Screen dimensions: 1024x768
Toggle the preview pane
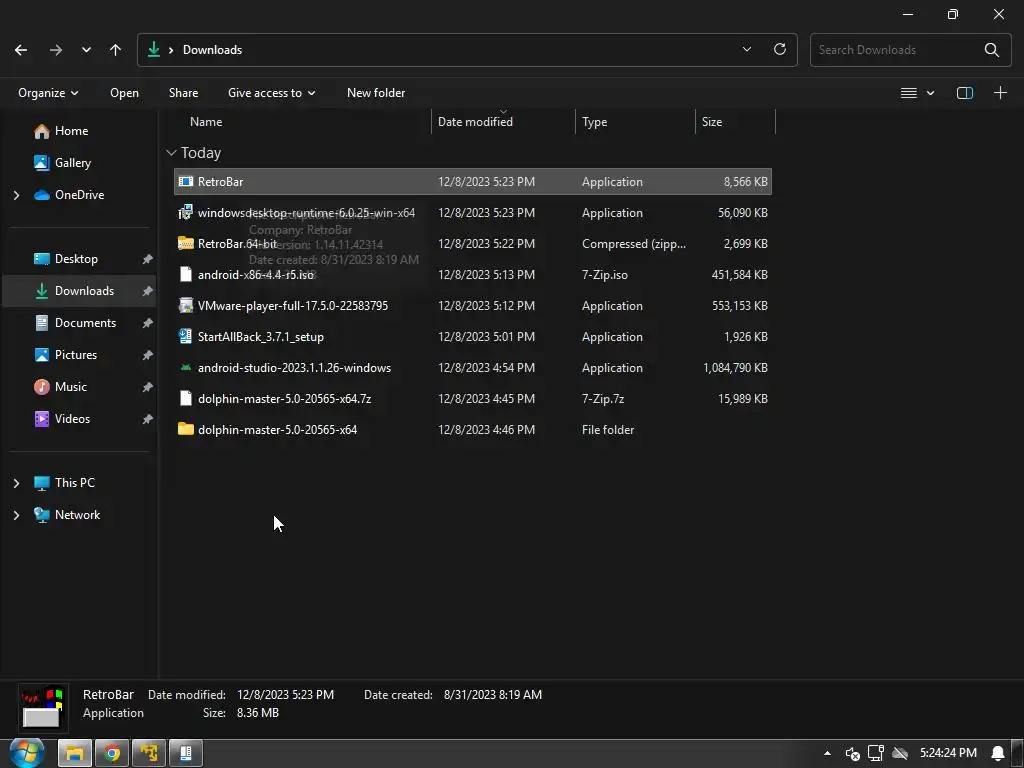[x=965, y=93]
